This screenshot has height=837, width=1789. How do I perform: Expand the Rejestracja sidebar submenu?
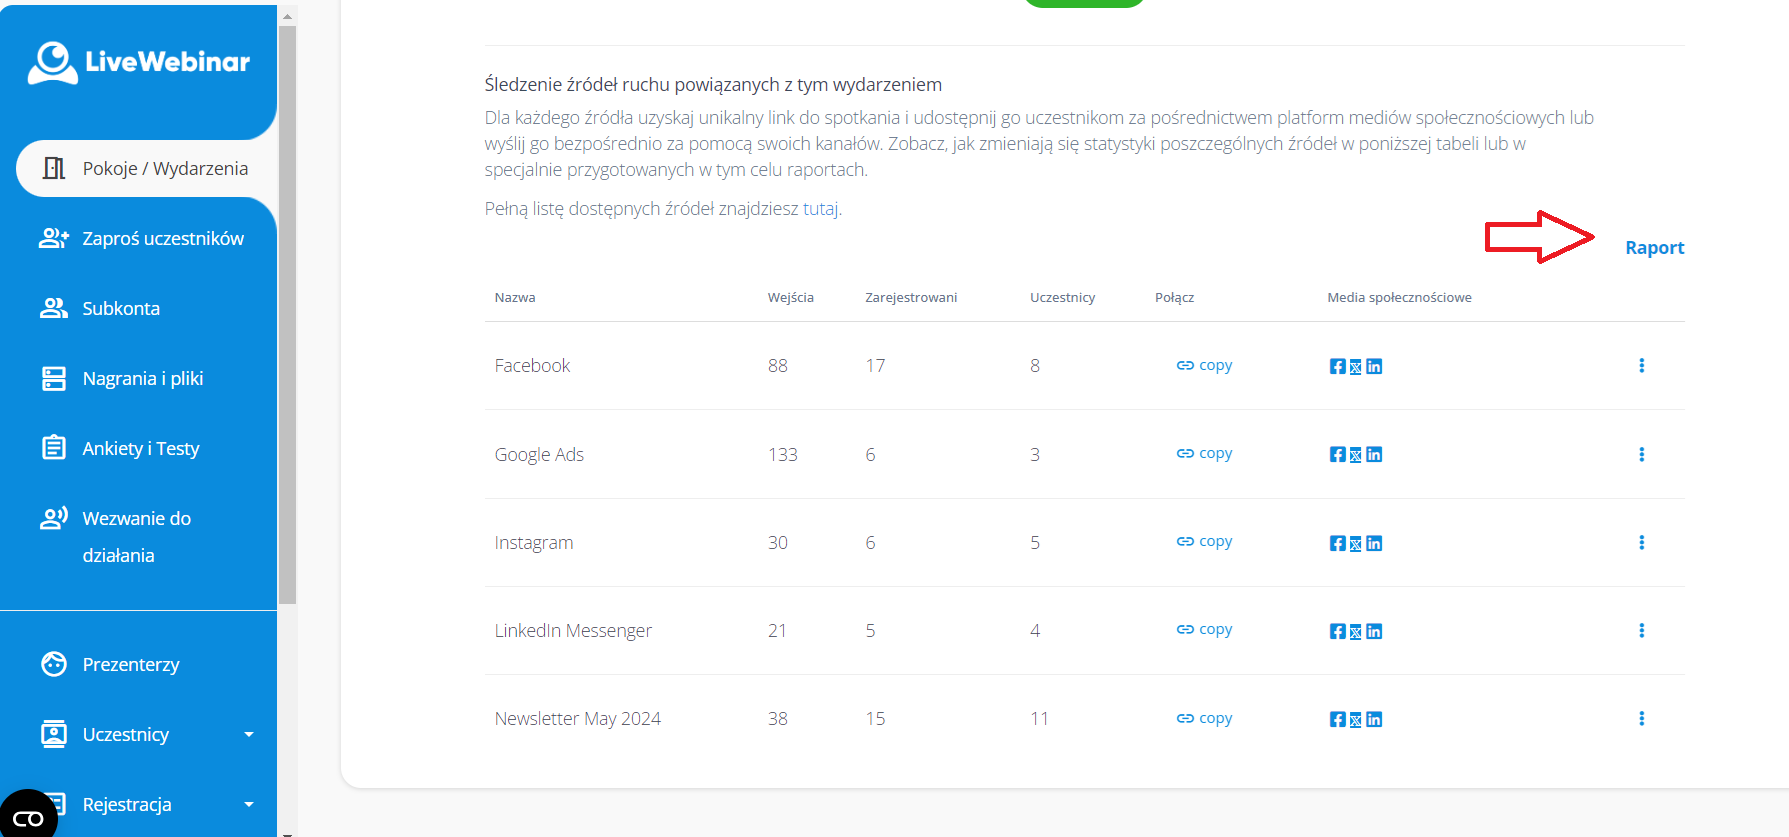[249, 805]
